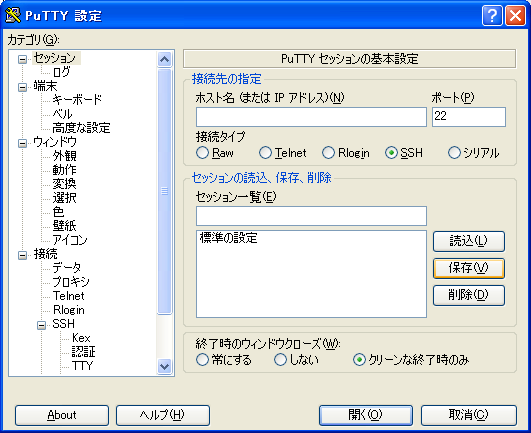Collapse the 接続 tree node
This screenshot has height=433, width=531.
[x=22, y=255]
